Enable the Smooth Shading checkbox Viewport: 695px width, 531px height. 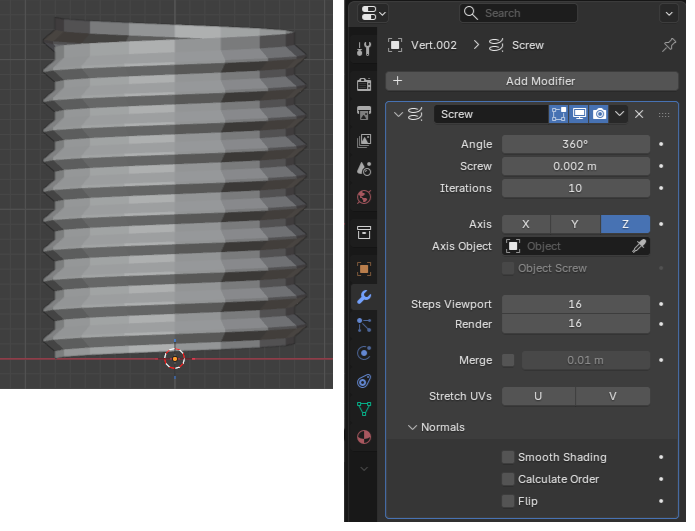pos(508,457)
